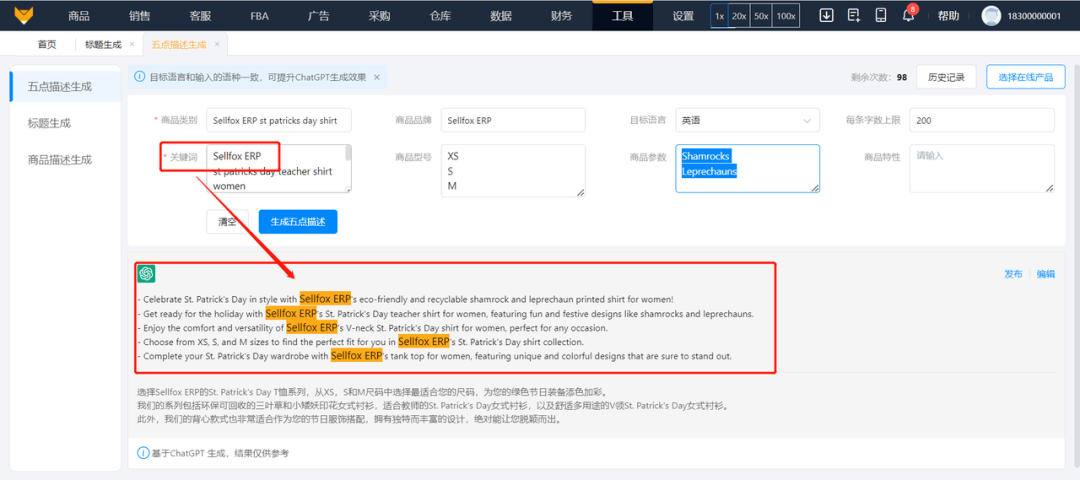Select the 1x zoom option
This screenshot has width=1080, height=480.
pyautogui.click(x=719, y=16)
